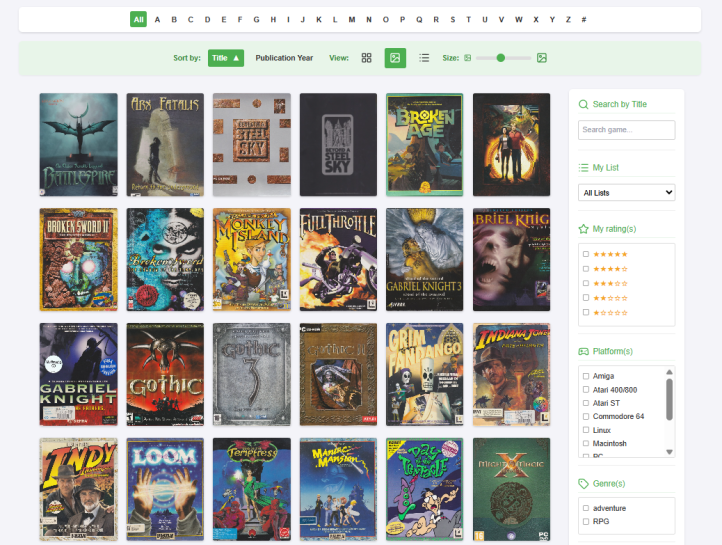This screenshot has height=545, width=722.
Task: Switch to grid view icon
Action: (x=367, y=58)
